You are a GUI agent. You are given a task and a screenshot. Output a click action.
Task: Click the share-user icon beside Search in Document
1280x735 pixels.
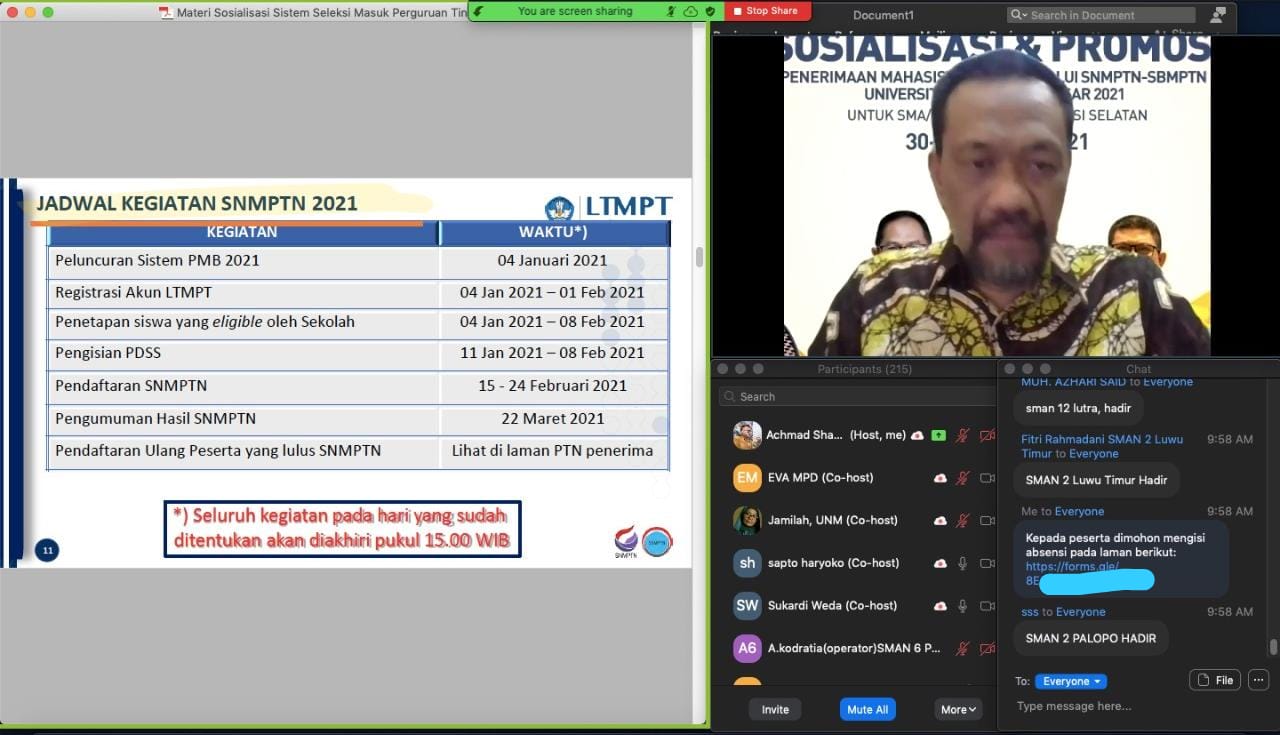pos(1218,15)
